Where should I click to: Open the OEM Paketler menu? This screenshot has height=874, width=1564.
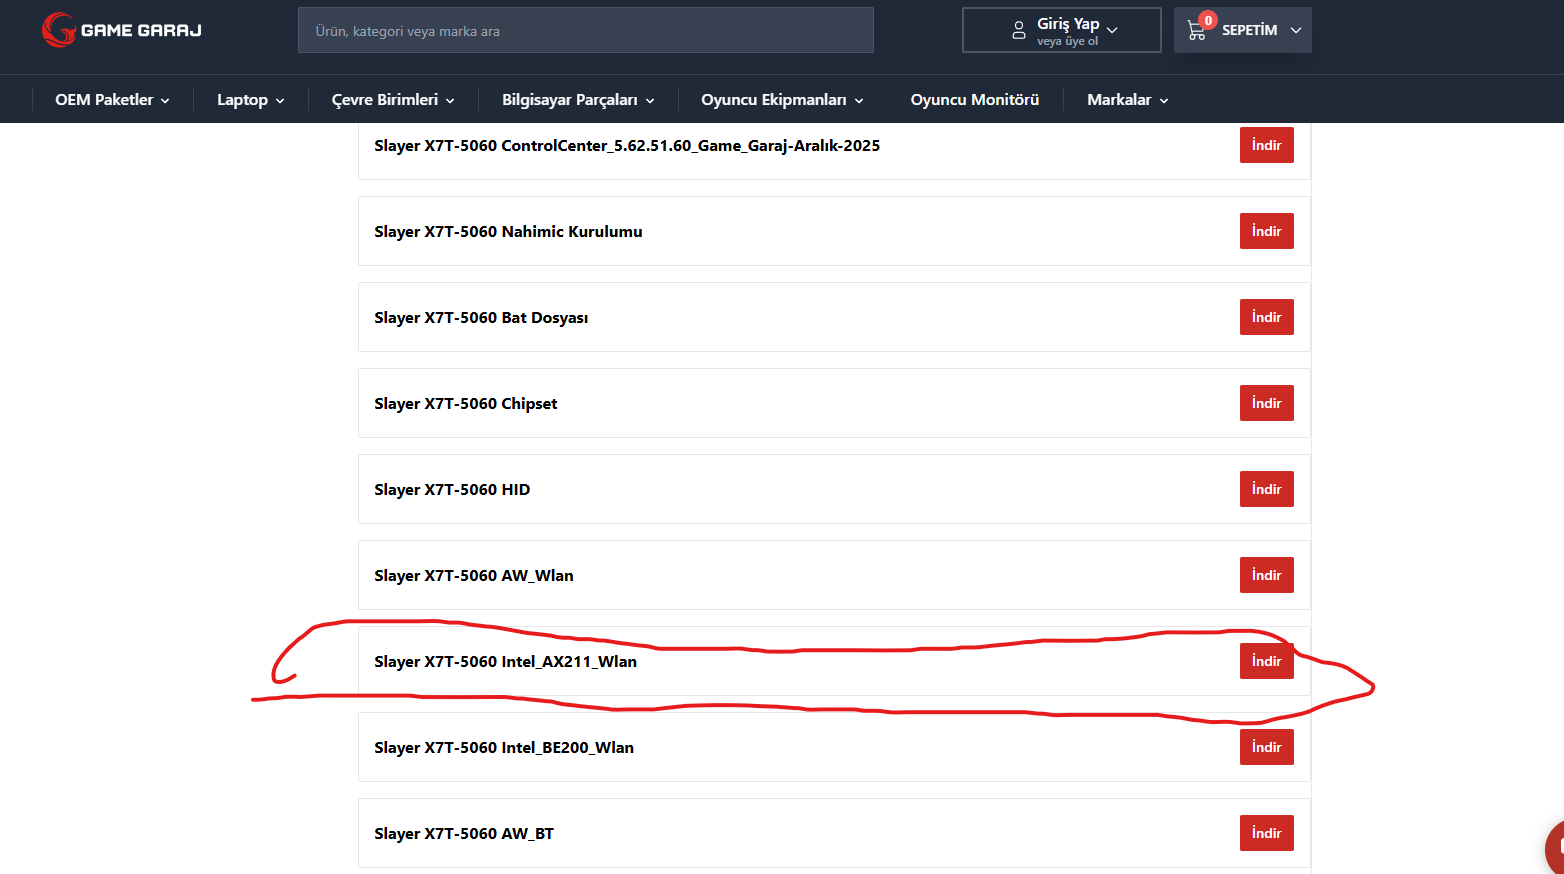pos(112,99)
